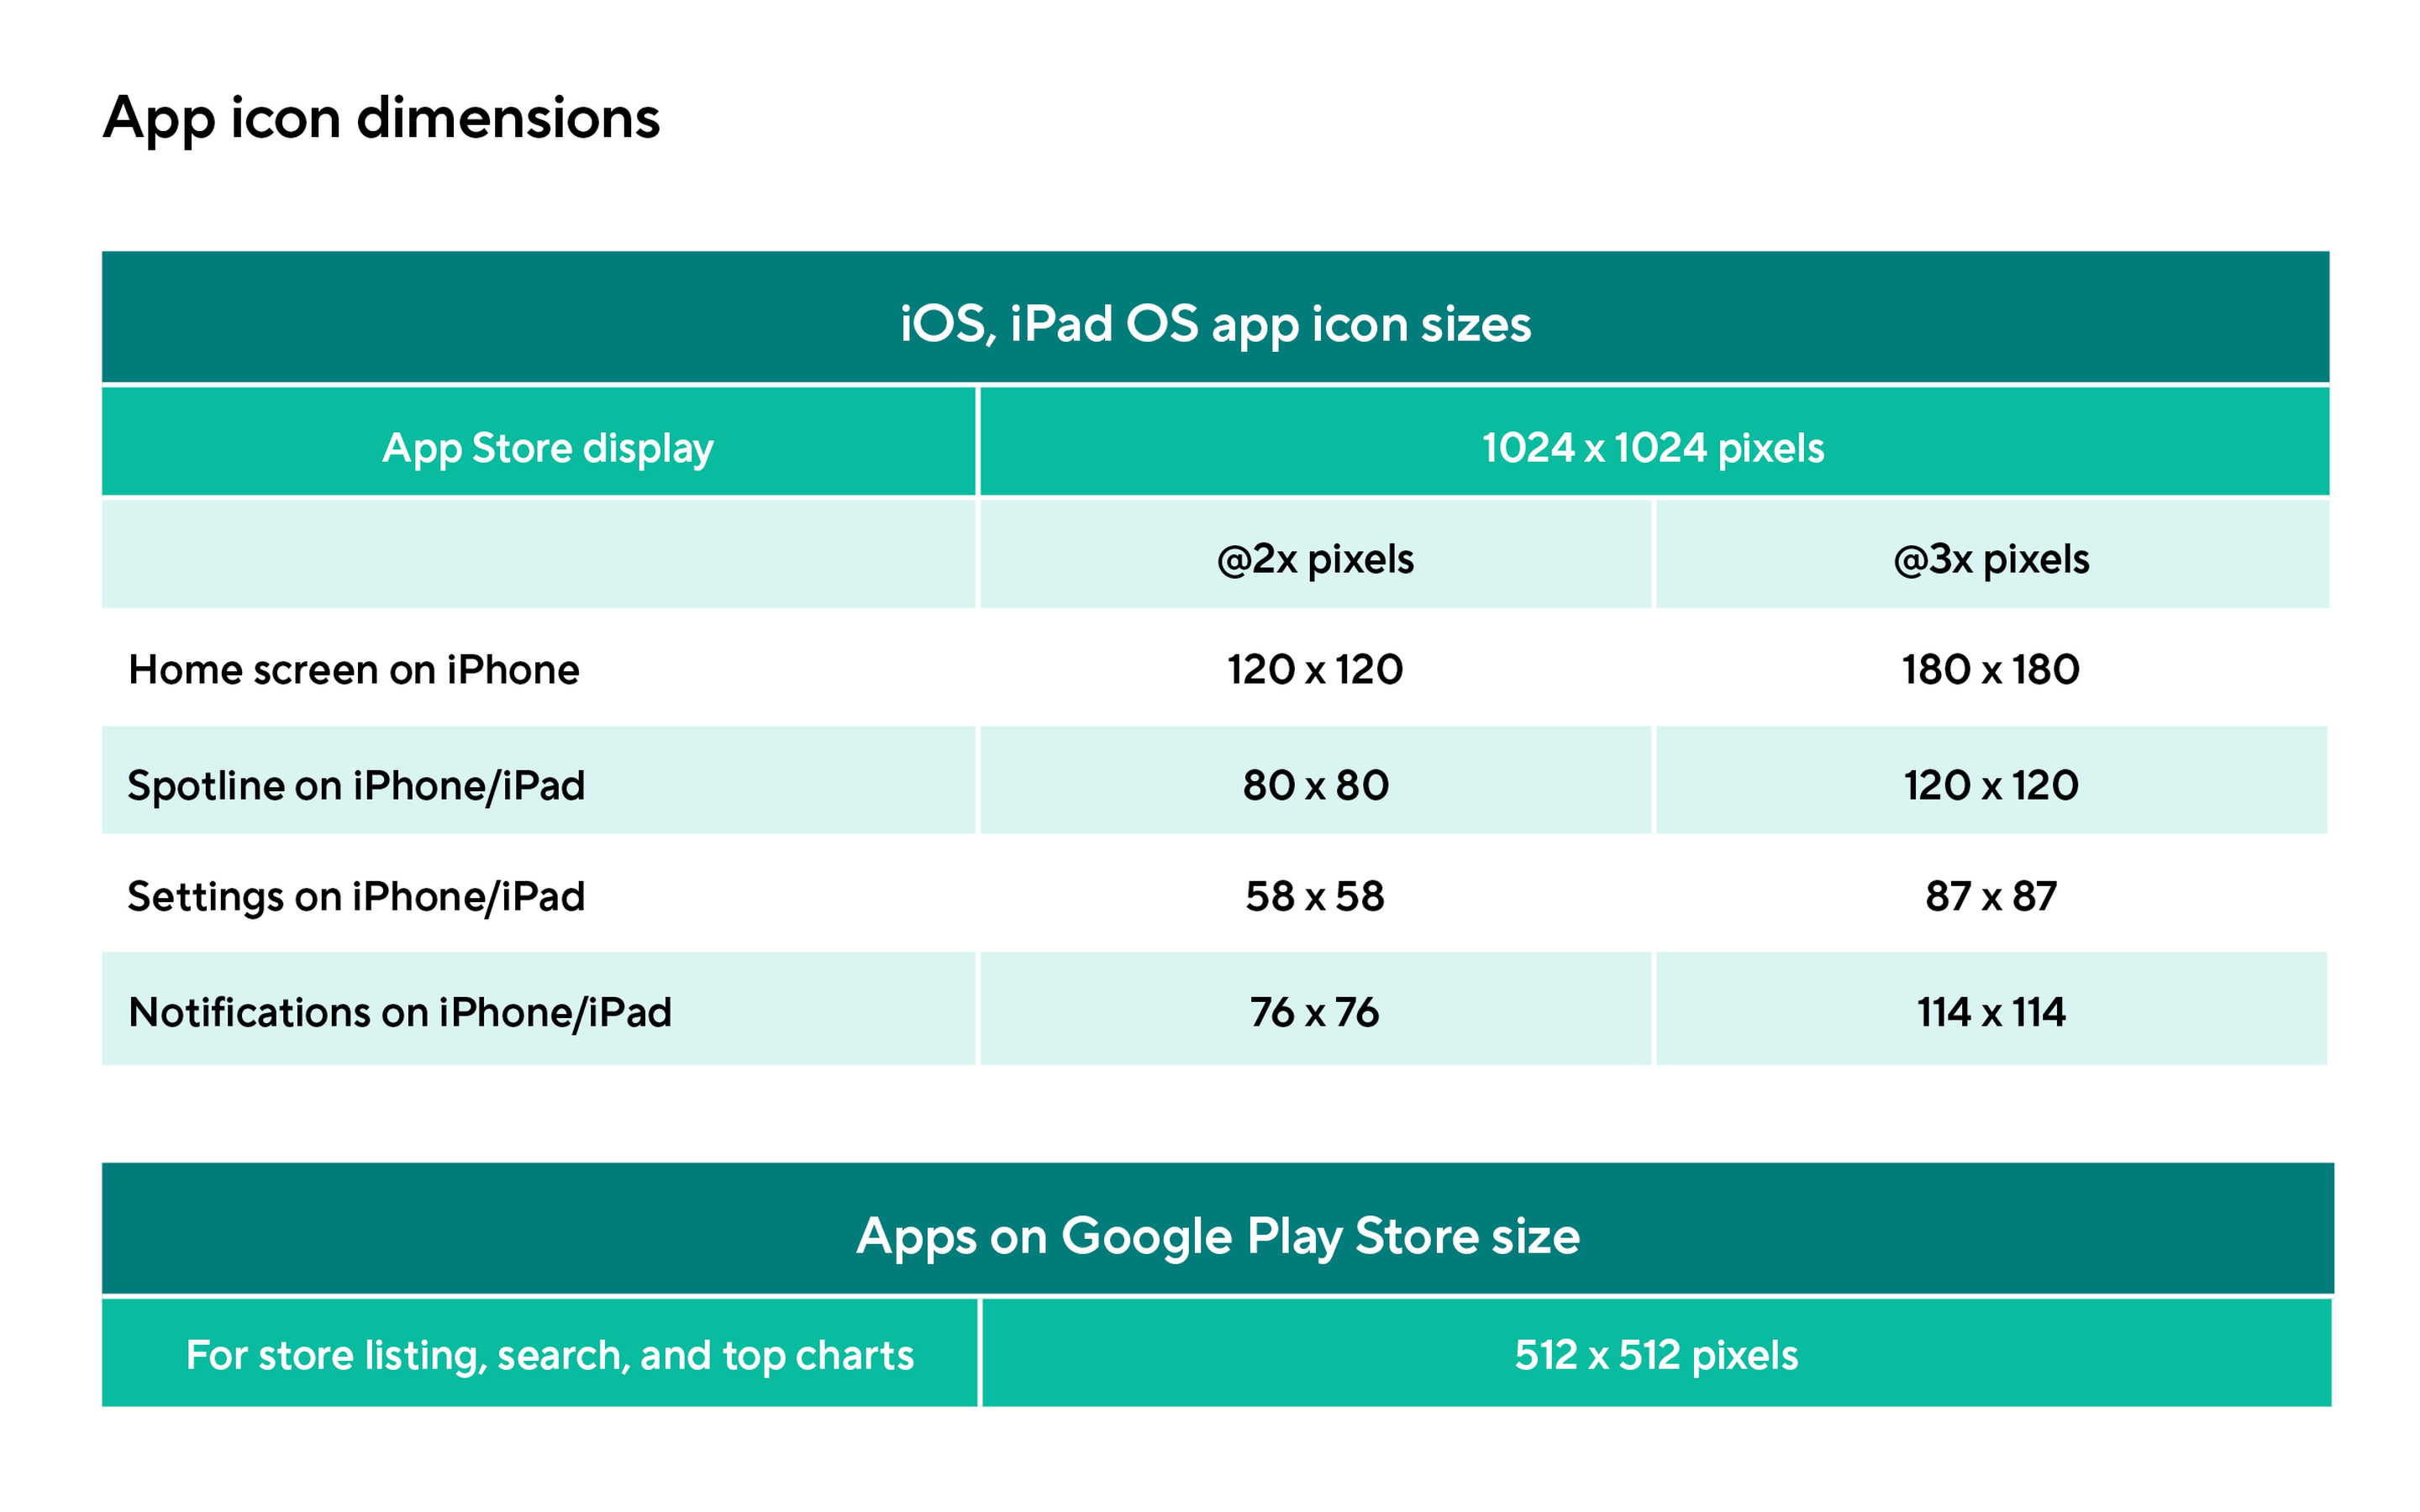This screenshot has width=2420, height=1512.
Task: Click For store listing, search, and top charts
Action: point(550,1356)
